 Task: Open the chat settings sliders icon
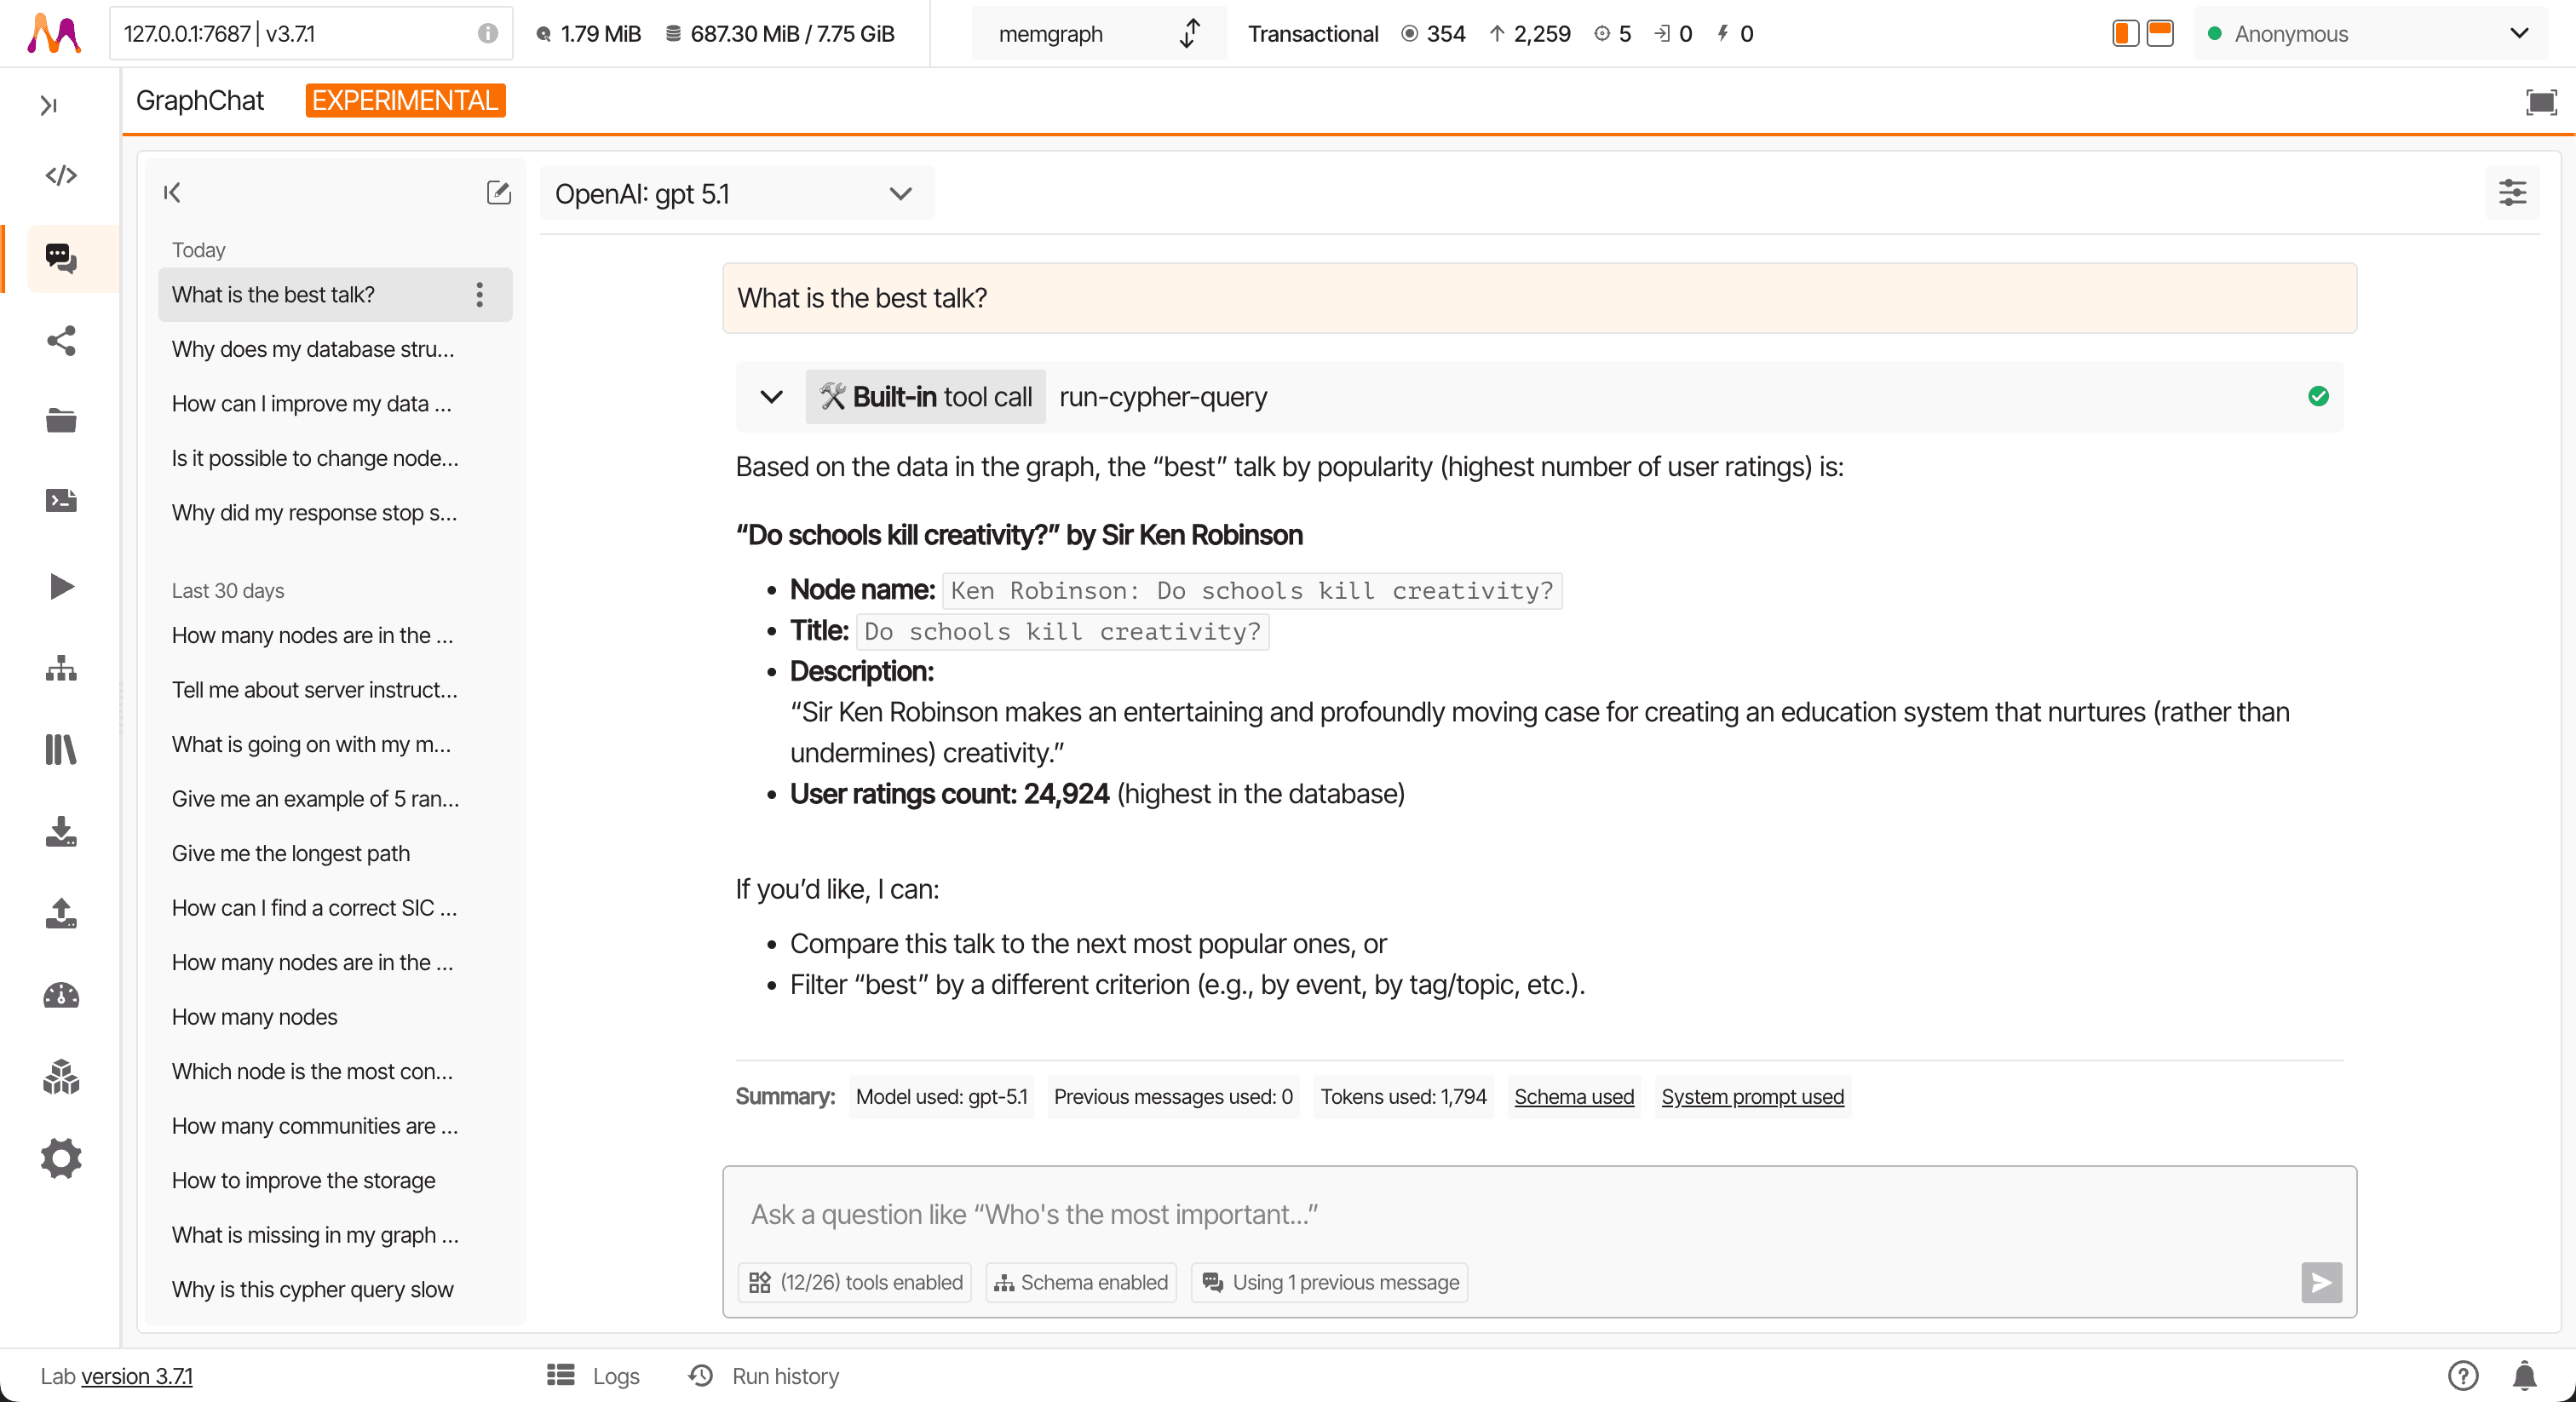(2512, 192)
